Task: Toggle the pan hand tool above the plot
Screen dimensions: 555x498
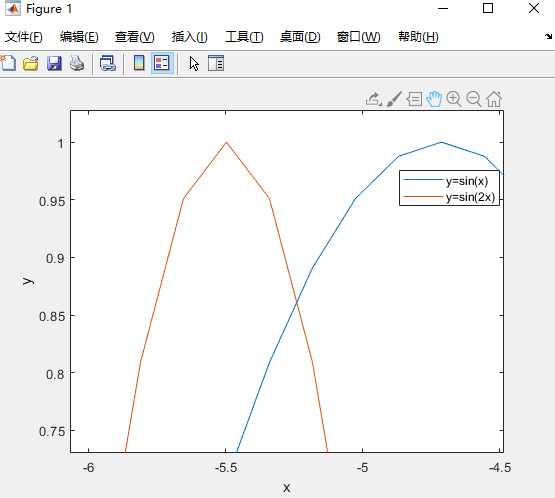Action: click(x=434, y=99)
